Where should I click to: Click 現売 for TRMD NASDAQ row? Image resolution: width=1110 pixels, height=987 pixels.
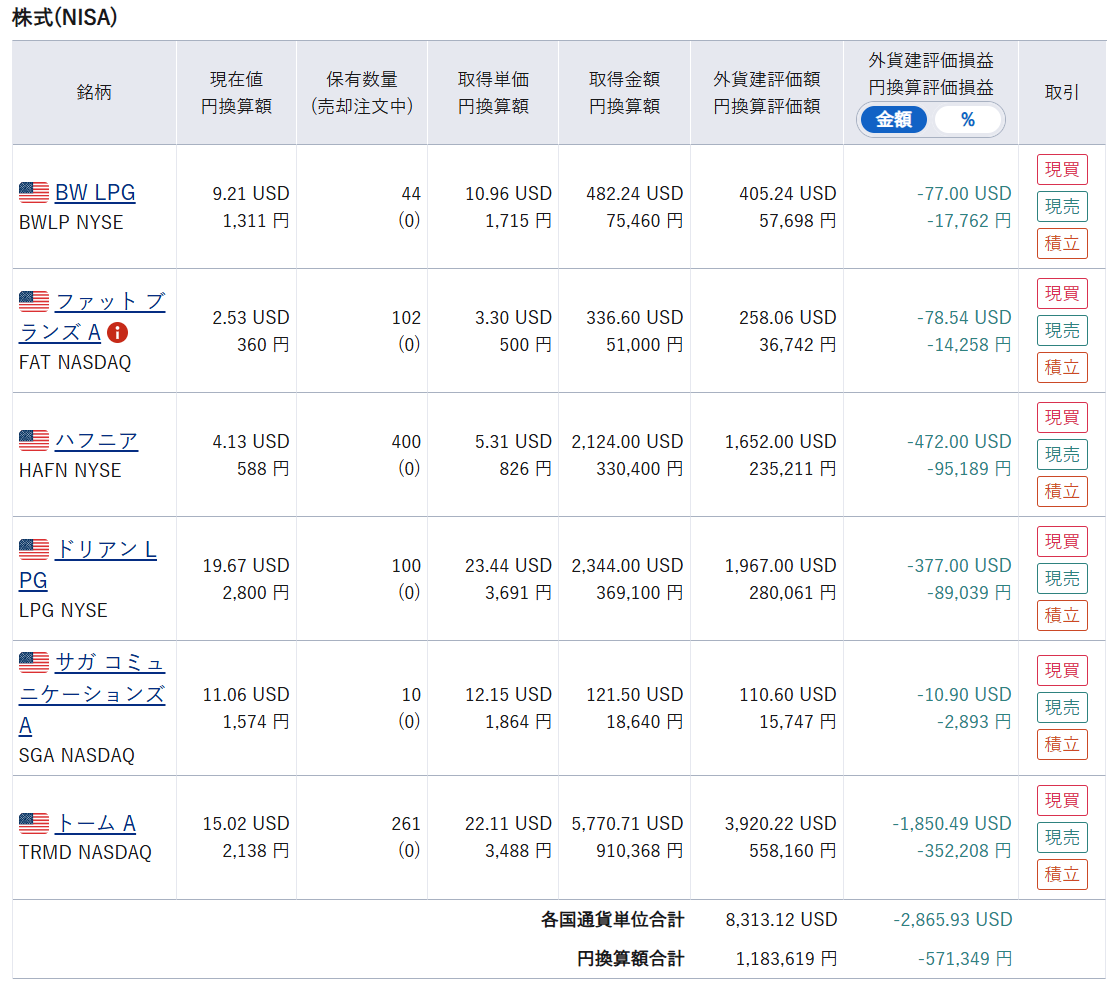1062,838
